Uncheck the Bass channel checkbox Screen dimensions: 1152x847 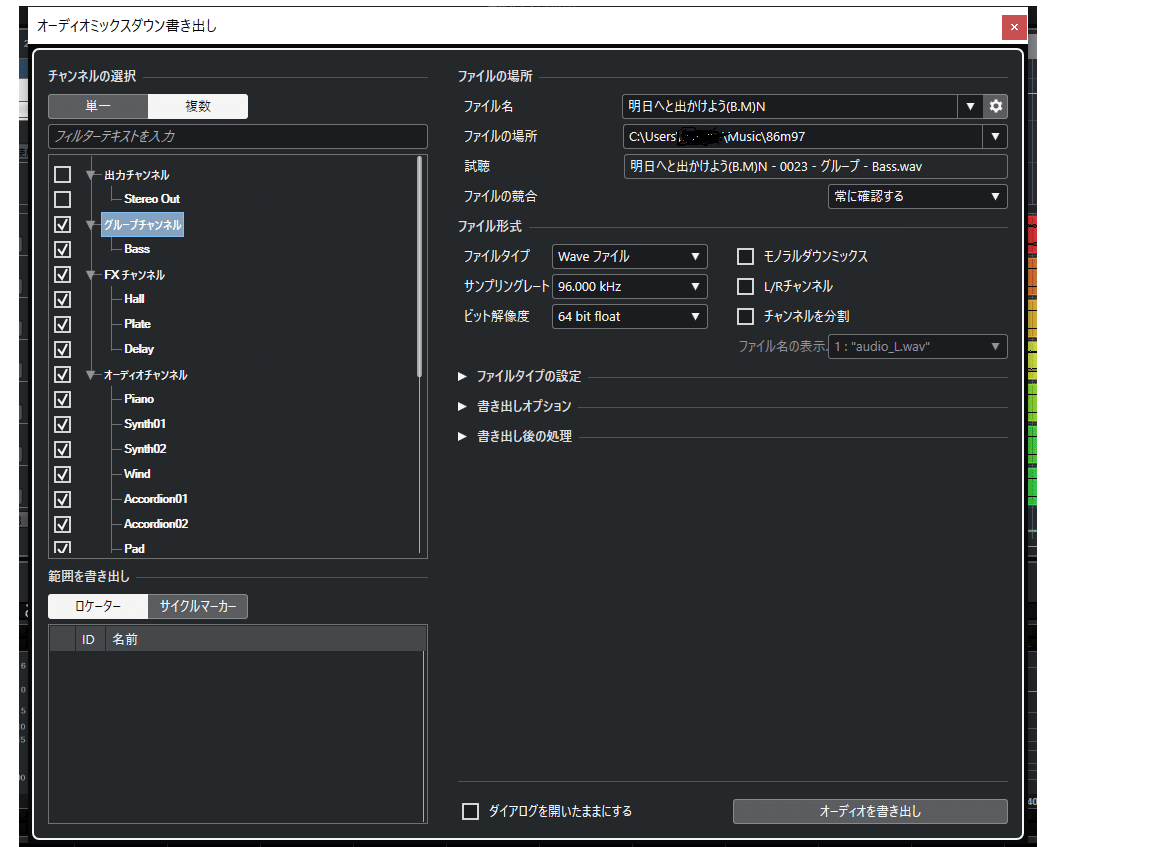62,250
